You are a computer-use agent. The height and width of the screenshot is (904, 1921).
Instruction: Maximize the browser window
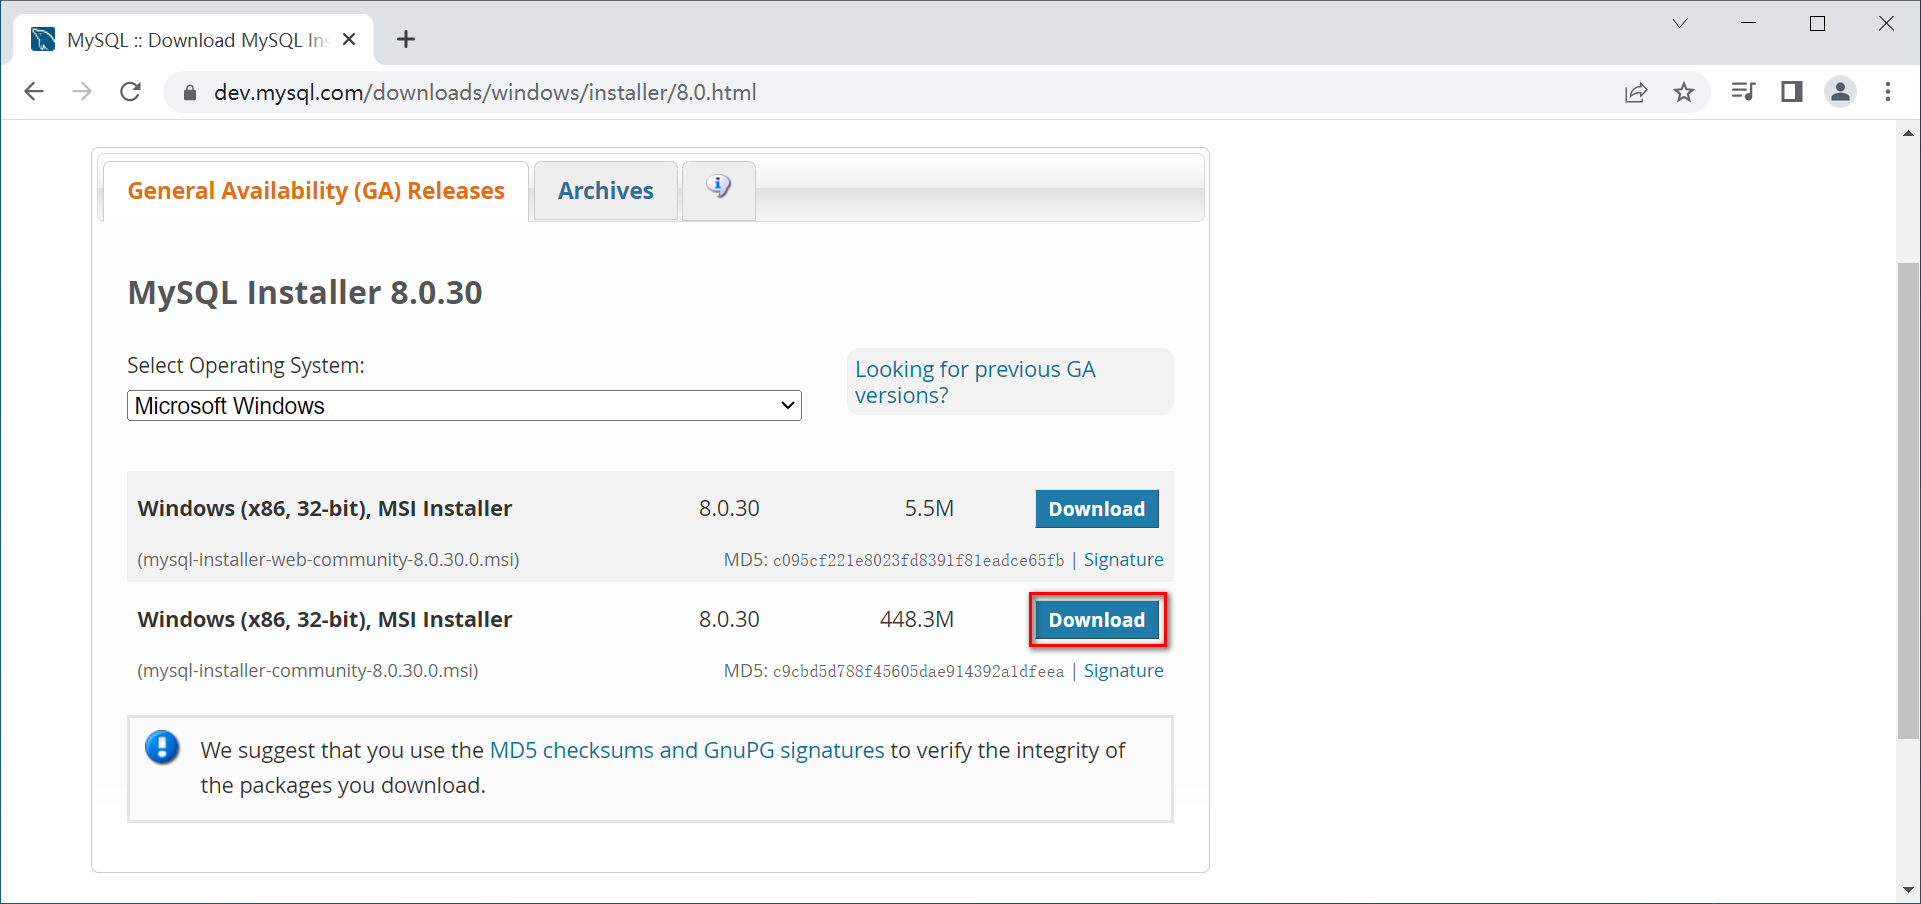[x=1818, y=23]
